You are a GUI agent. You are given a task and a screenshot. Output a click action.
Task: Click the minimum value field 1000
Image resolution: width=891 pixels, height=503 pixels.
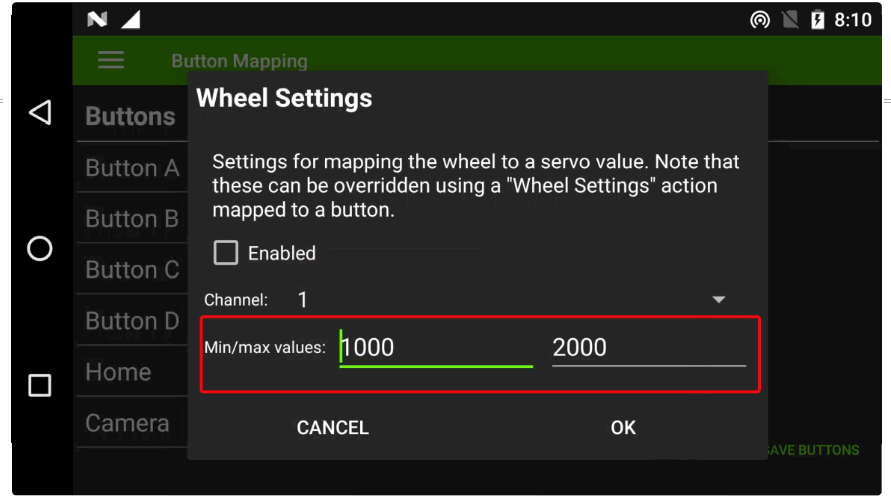(436, 348)
